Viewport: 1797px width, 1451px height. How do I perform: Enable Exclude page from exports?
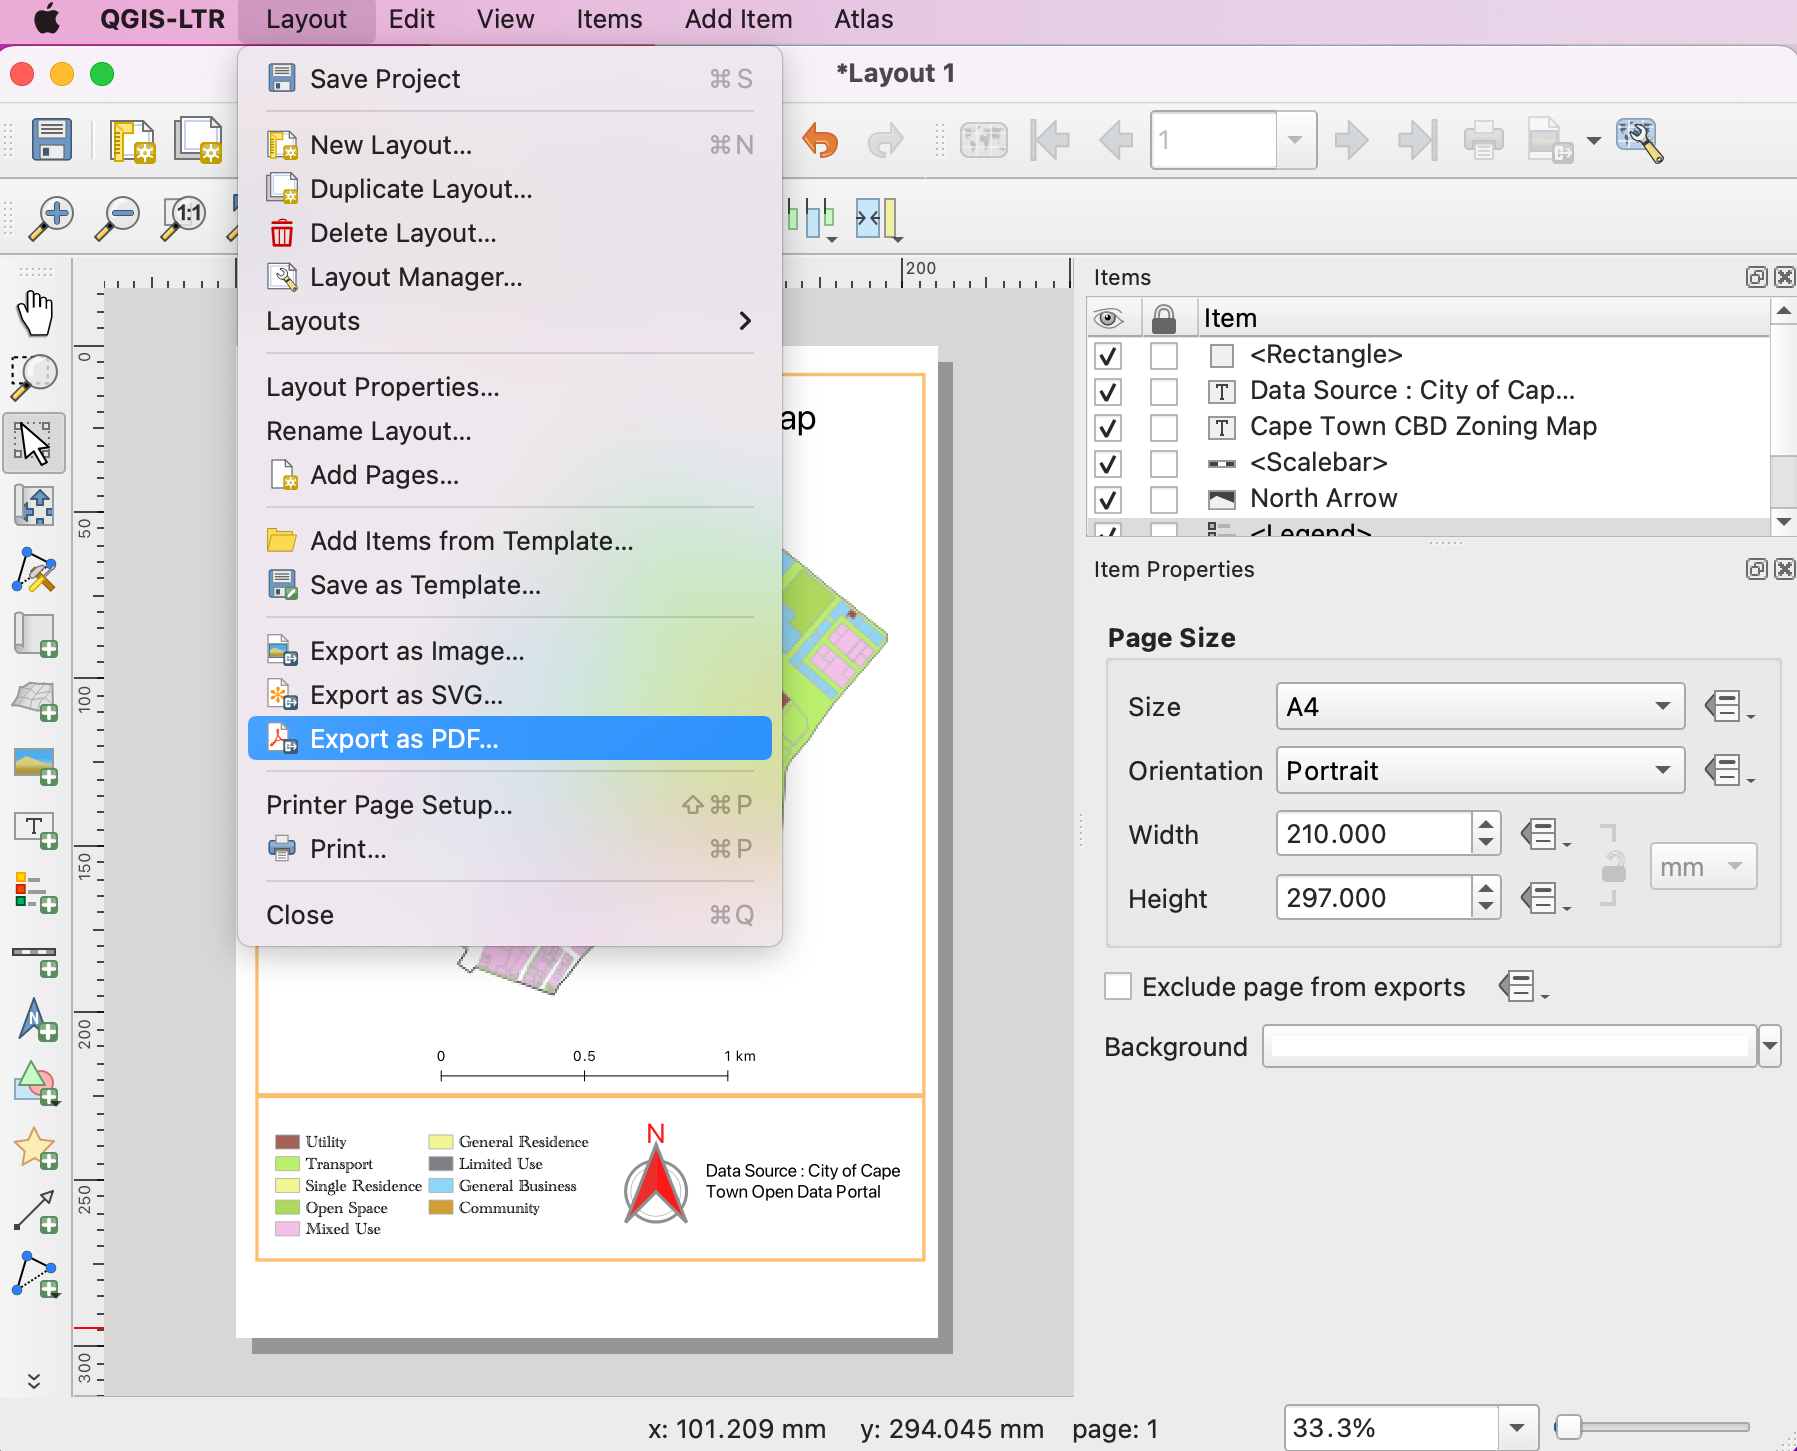pyautogui.click(x=1118, y=987)
